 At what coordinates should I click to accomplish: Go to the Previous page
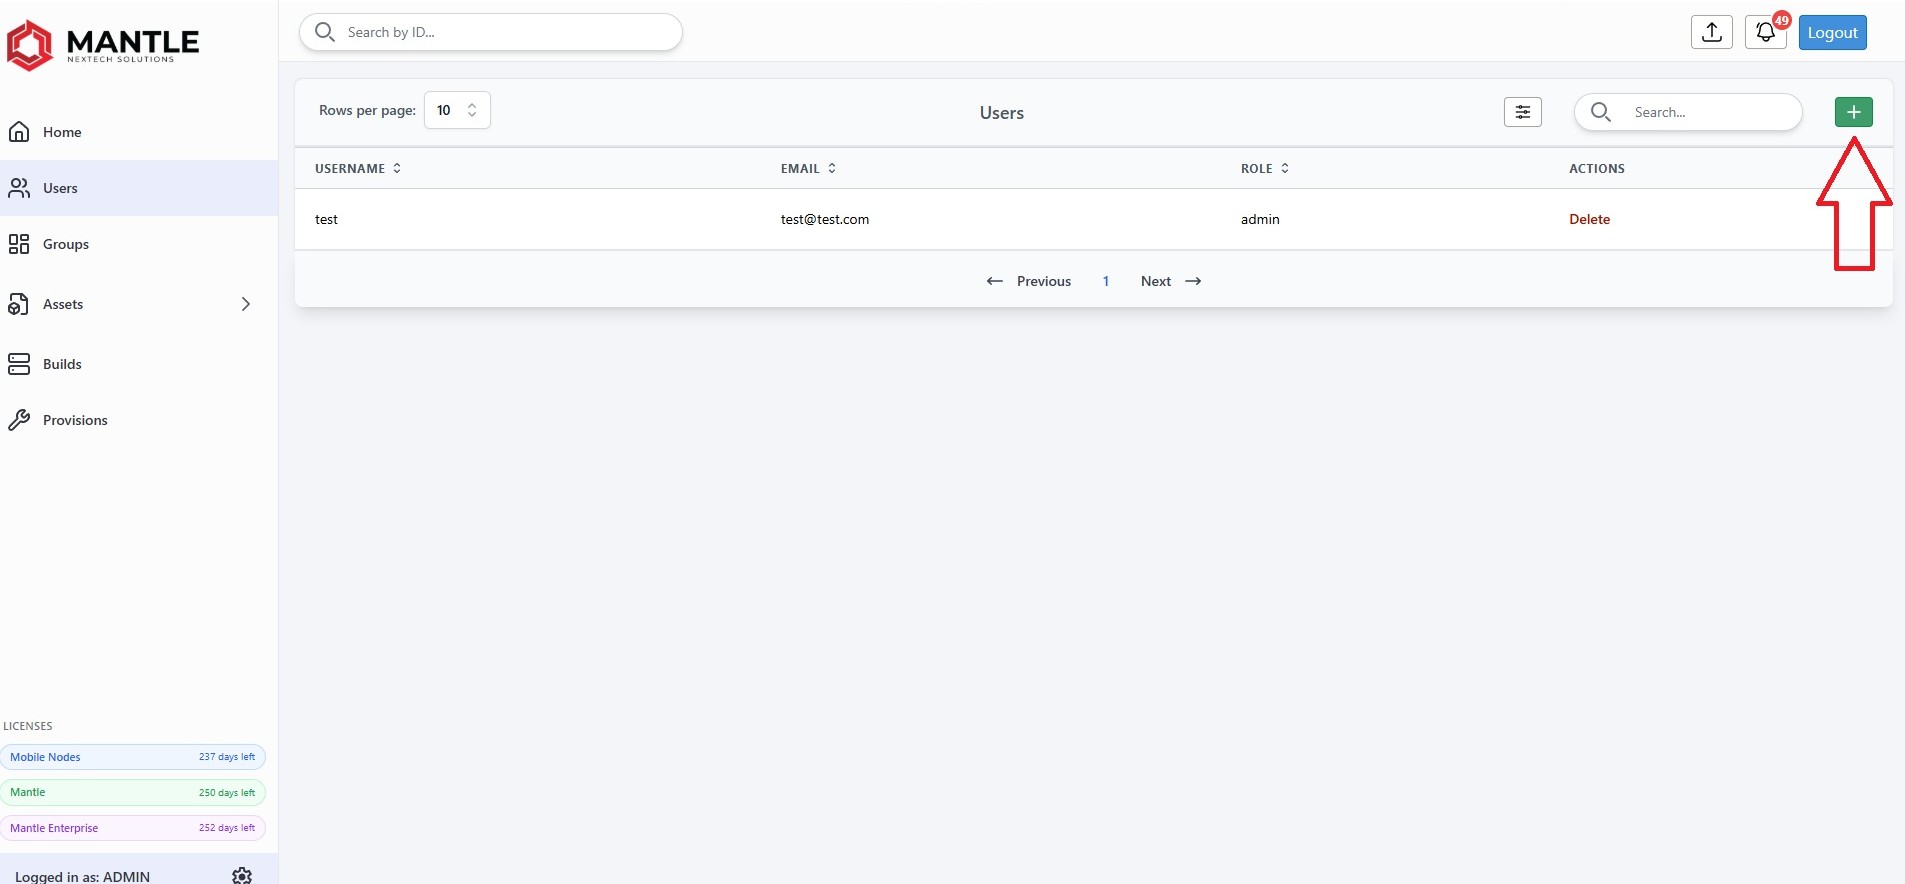1029,281
